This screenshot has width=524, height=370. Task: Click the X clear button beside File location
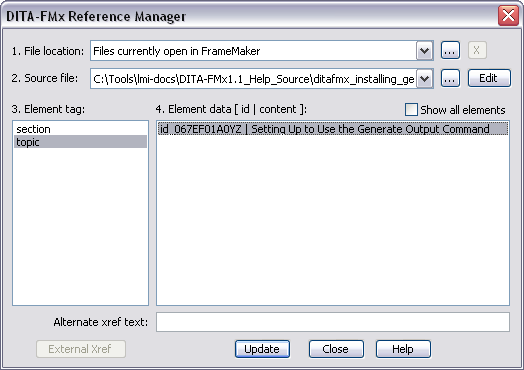(477, 50)
